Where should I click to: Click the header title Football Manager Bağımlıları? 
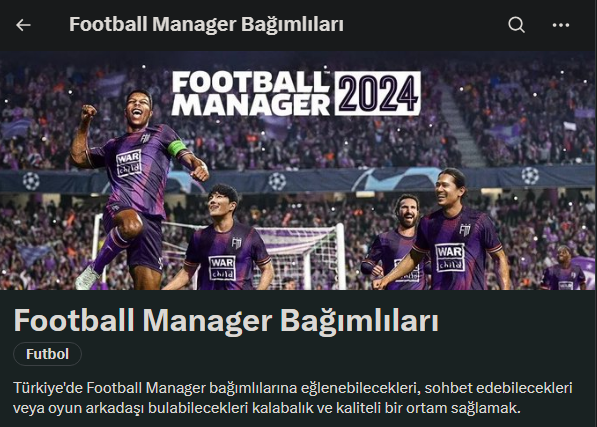pos(206,24)
